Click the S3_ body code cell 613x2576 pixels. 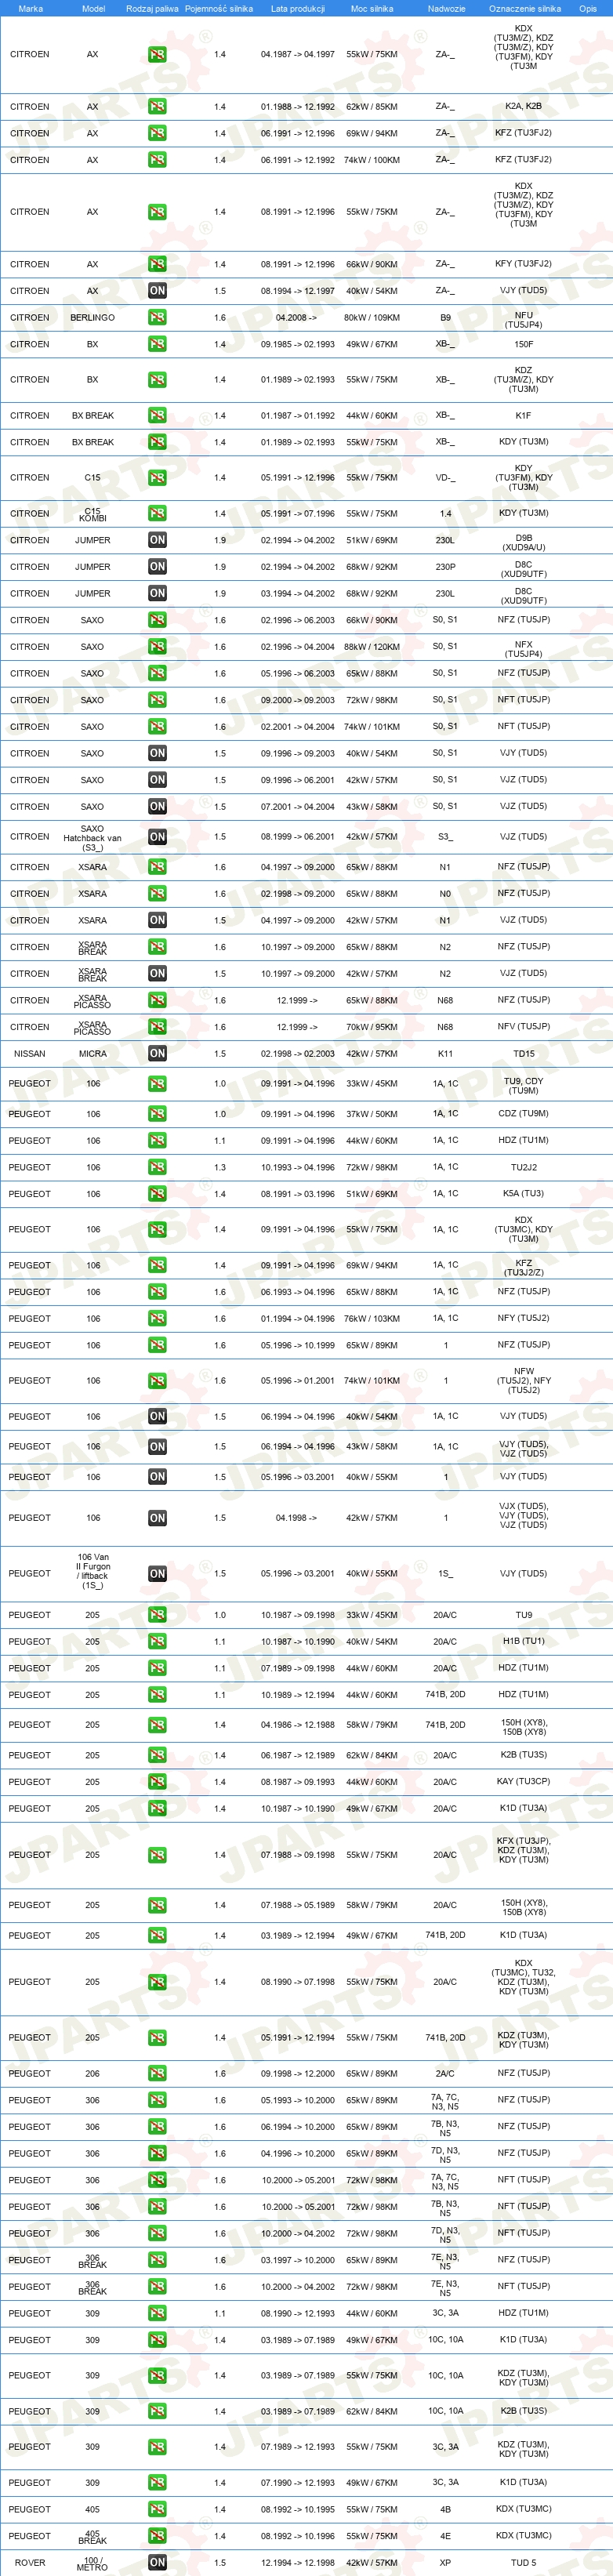[x=445, y=837]
